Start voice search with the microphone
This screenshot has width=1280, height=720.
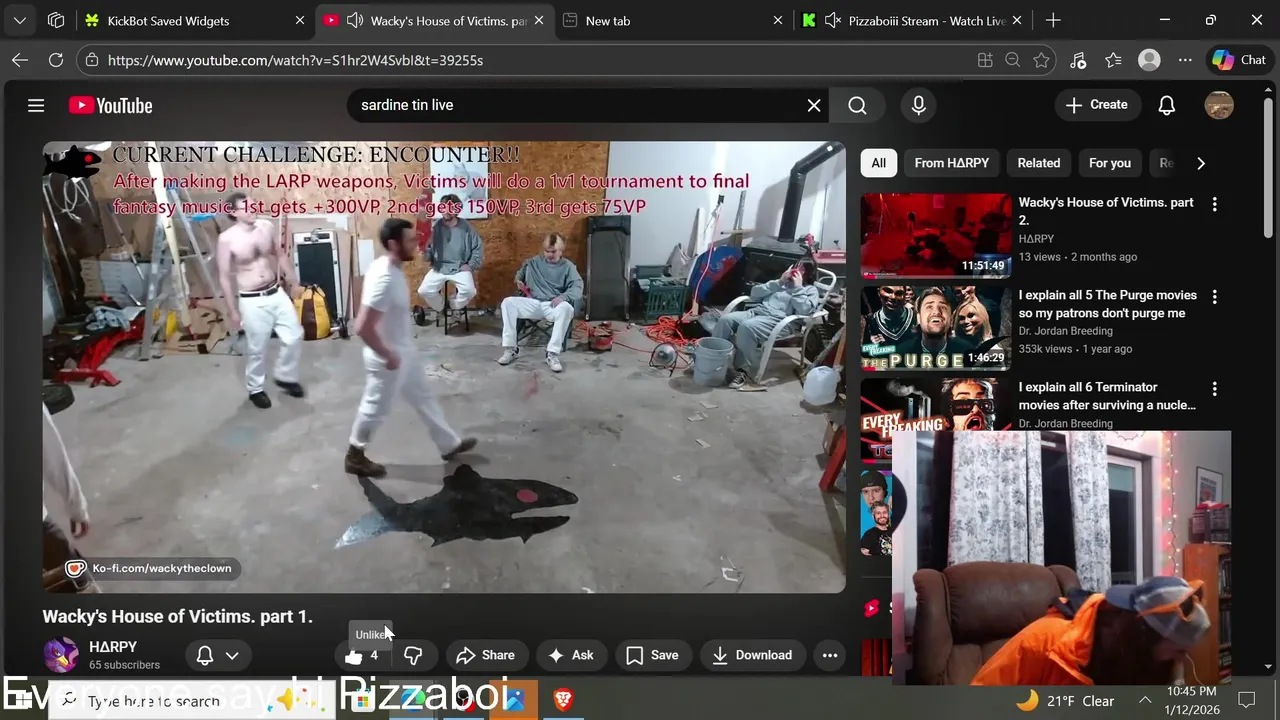(x=918, y=105)
